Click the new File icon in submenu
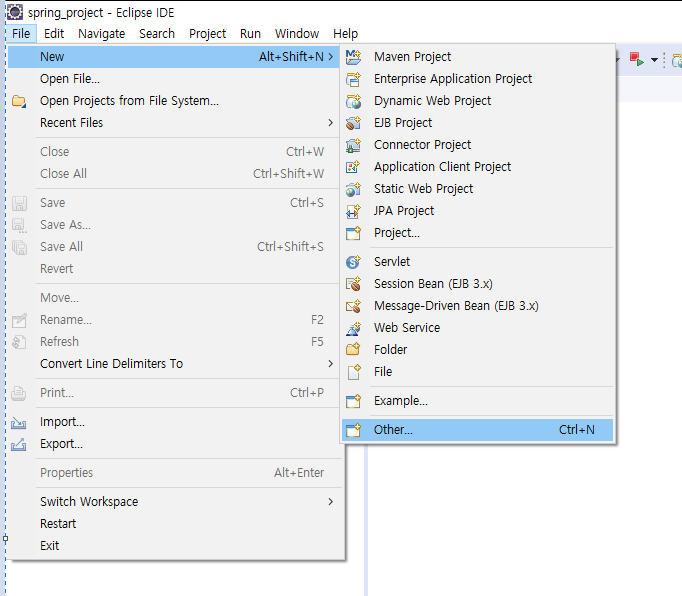Image resolution: width=682 pixels, height=596 pixels. [354, 372]
